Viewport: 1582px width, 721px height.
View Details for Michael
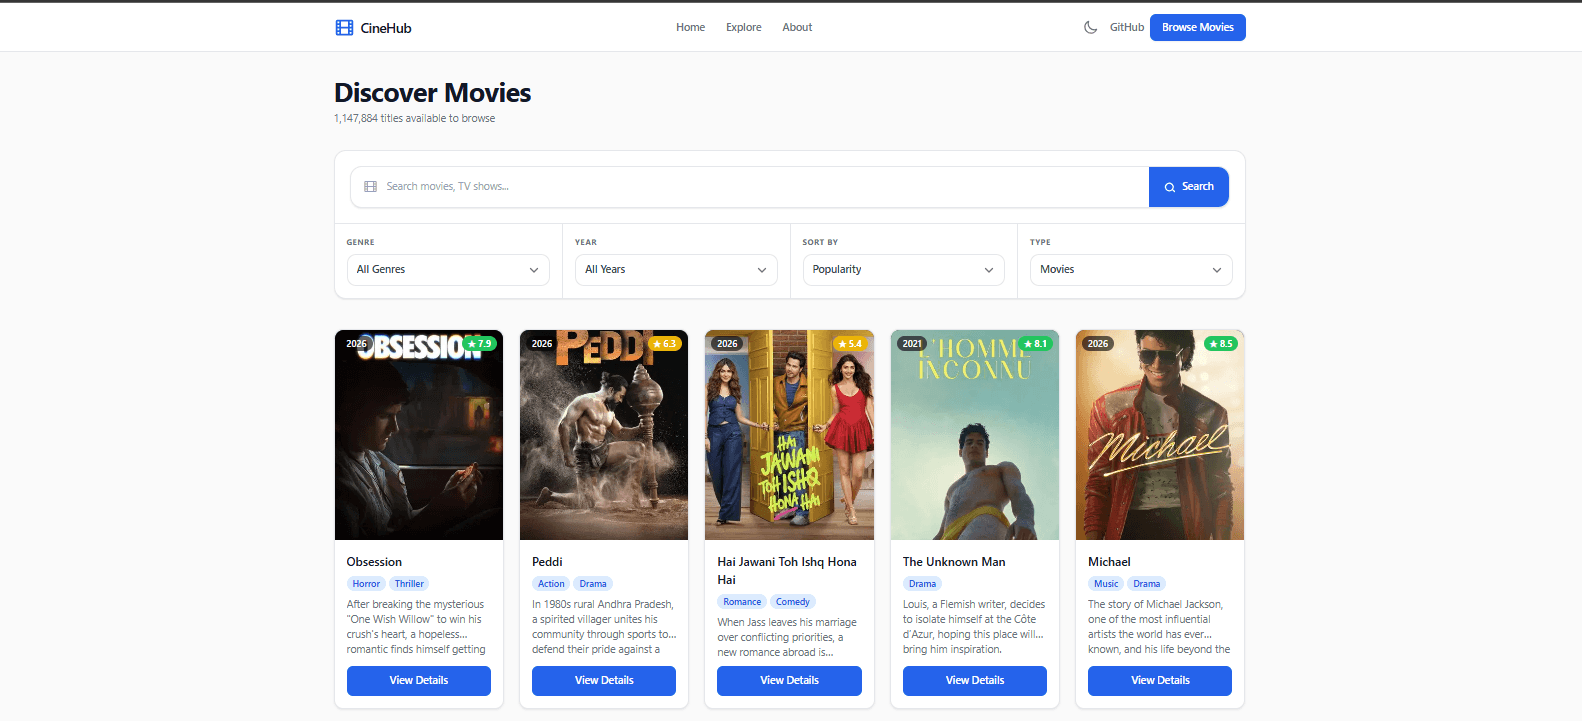[1160, 681]
